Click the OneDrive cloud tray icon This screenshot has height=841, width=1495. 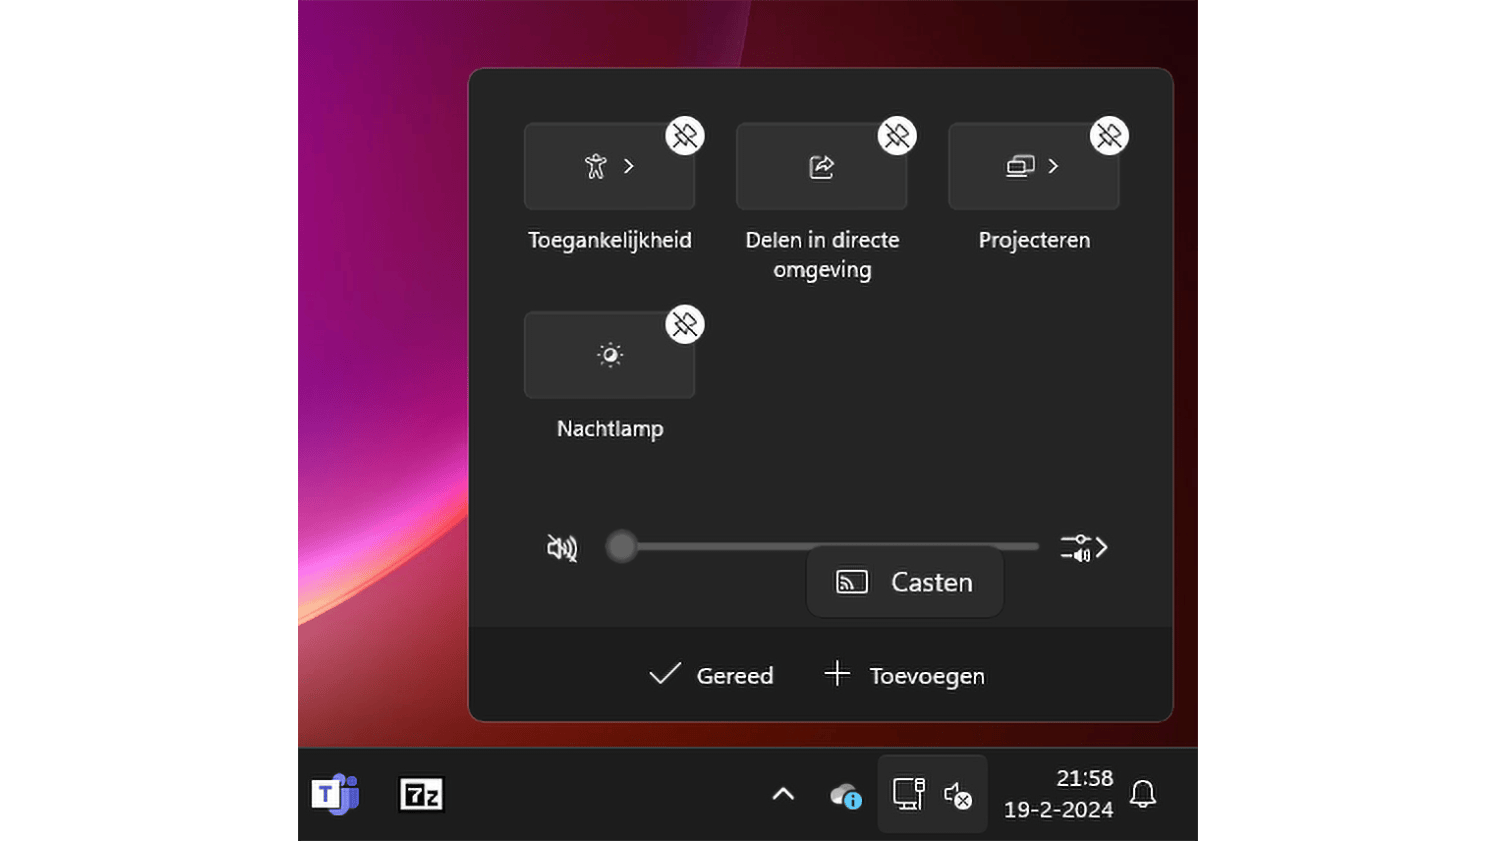pyautogui.click(x=846, y=796)
